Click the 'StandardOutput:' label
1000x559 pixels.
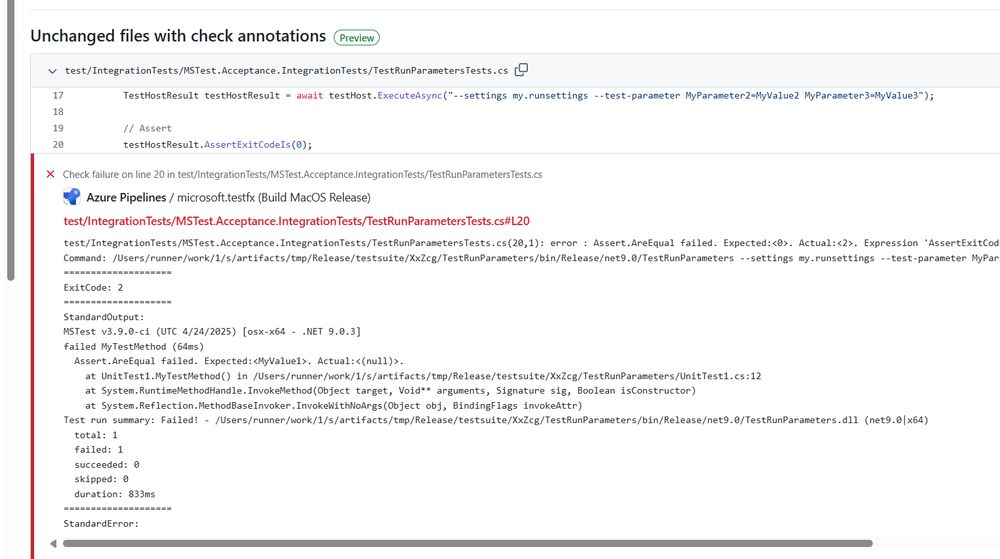coord(103,317)
